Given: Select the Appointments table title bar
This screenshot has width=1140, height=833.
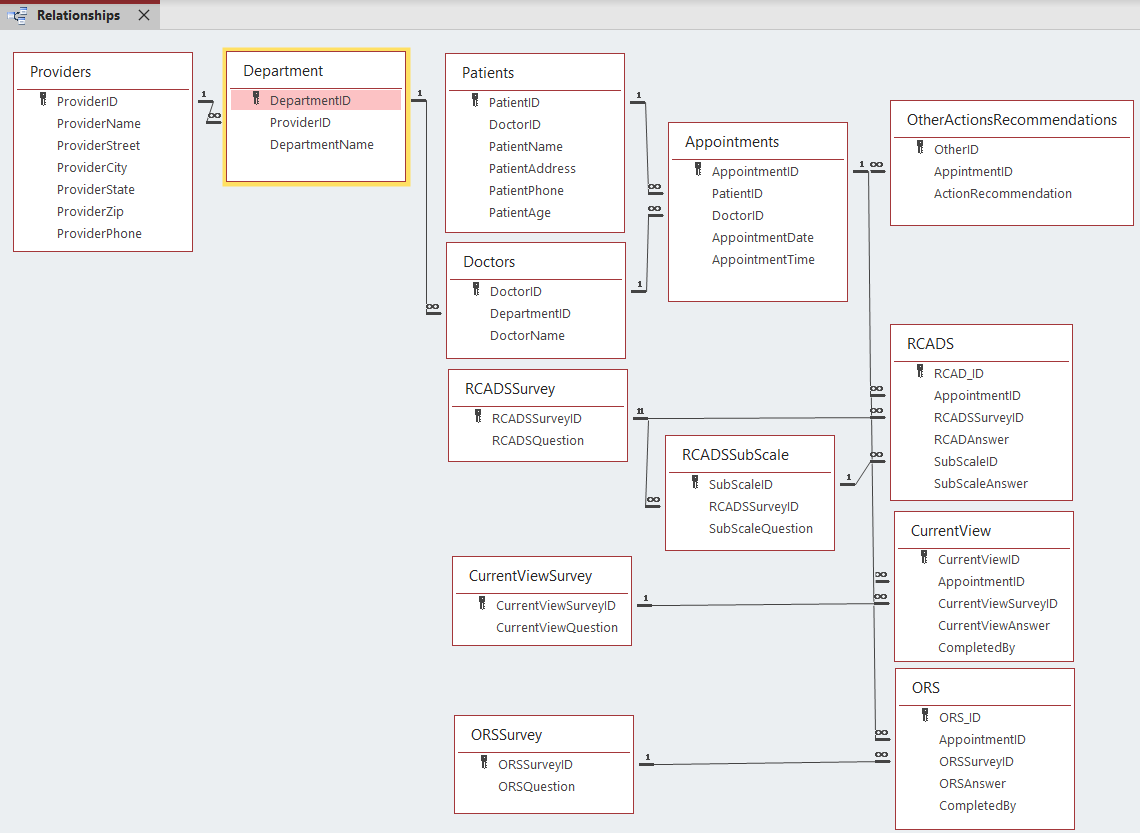Looking at the screenshot, I should click(758, 142).
